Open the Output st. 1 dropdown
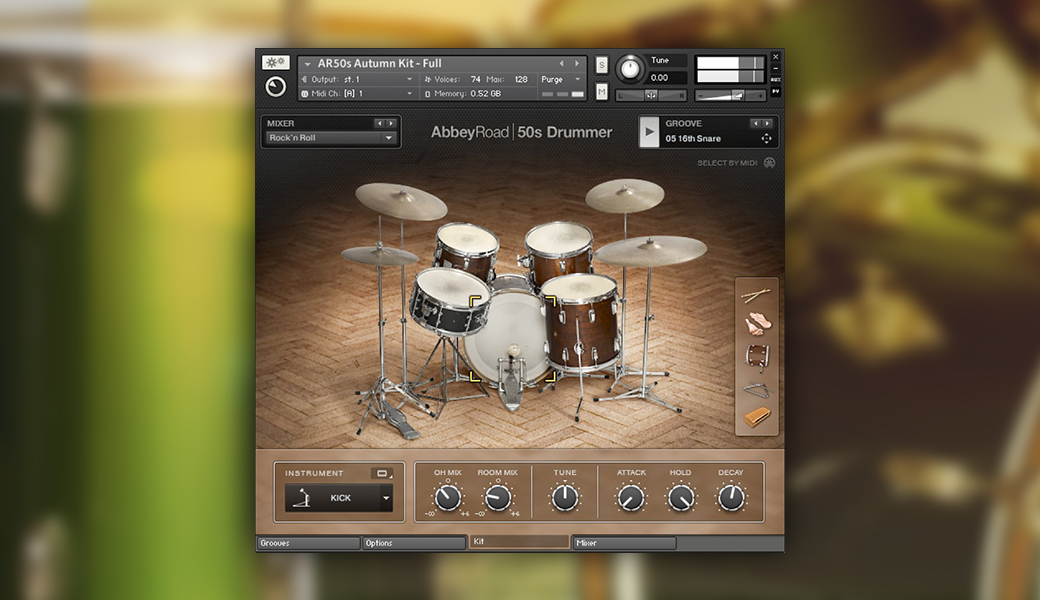Screen dimensions: 1040x600 tap(357, 80)
